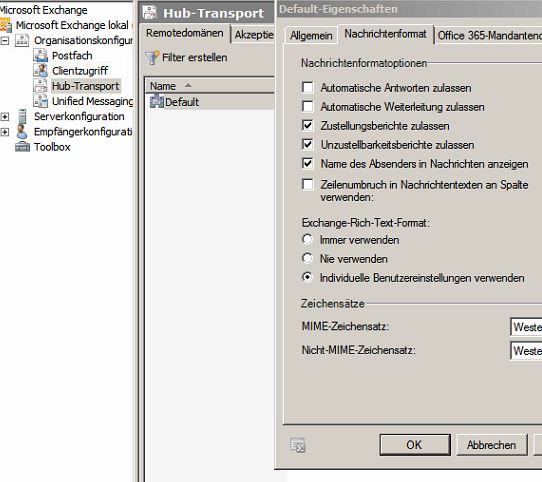Click the Postfach mailbox icon

[40, 55]
